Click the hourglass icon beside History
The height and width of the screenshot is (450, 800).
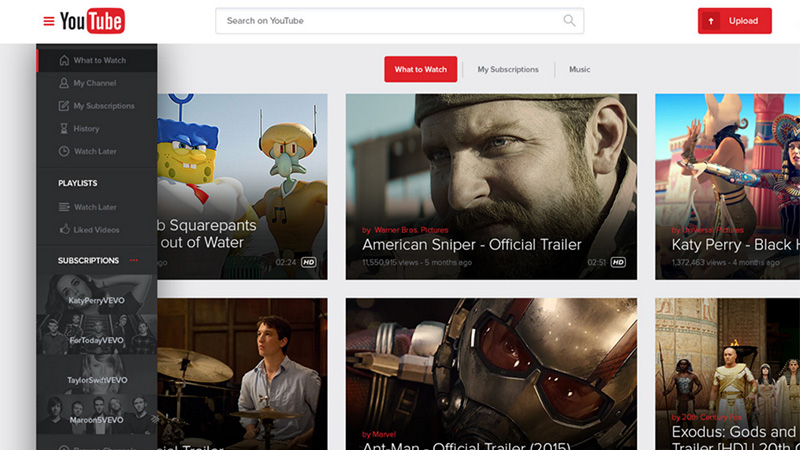pos(64,129)
